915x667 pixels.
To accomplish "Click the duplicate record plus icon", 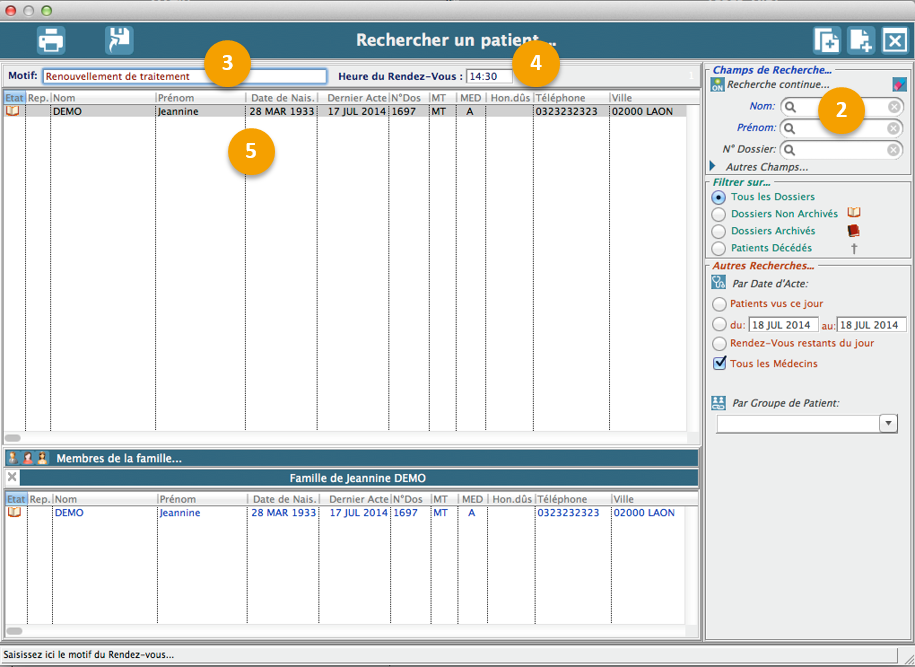I will coord(826,40).
